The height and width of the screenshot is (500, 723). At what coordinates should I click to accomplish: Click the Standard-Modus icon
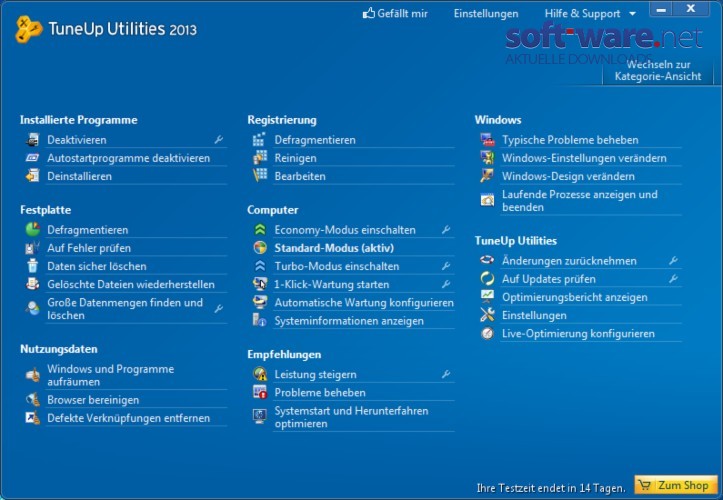[260, 248]
